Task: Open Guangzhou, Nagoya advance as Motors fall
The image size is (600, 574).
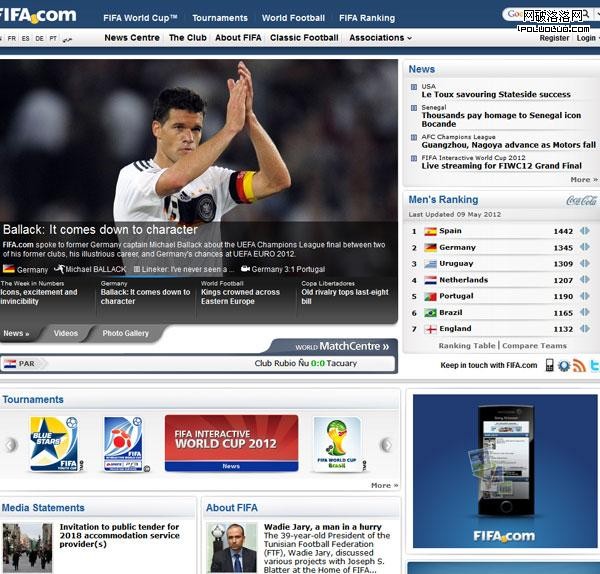Action: 509,145
